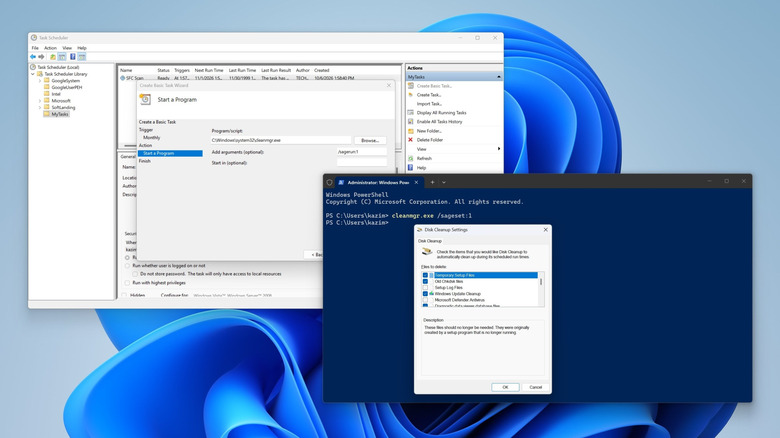The image size is (780, 438).
Task: Click the Browse... button
Action: pyautogui.click(x=370, y=140)
